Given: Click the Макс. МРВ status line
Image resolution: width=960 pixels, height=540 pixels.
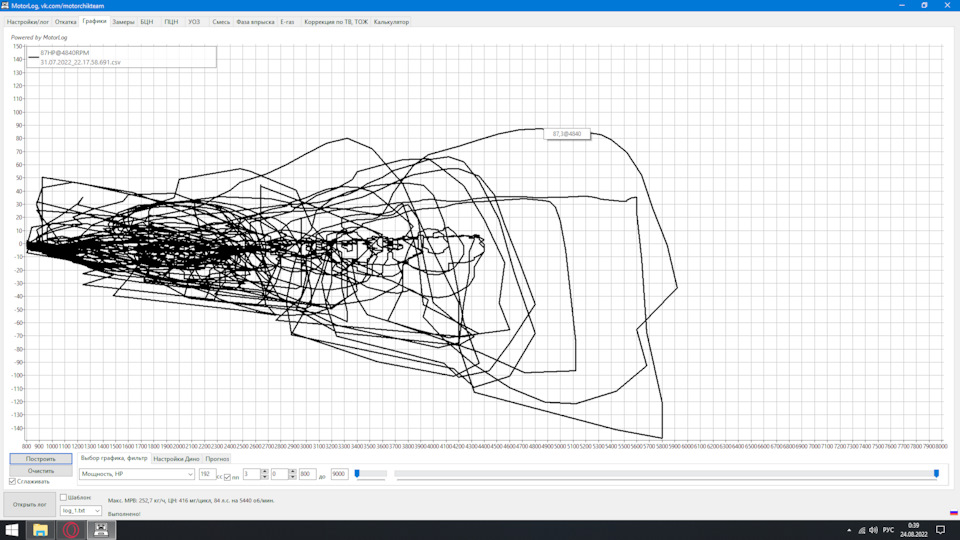Looking at the screenshot, I should point(191,500).
